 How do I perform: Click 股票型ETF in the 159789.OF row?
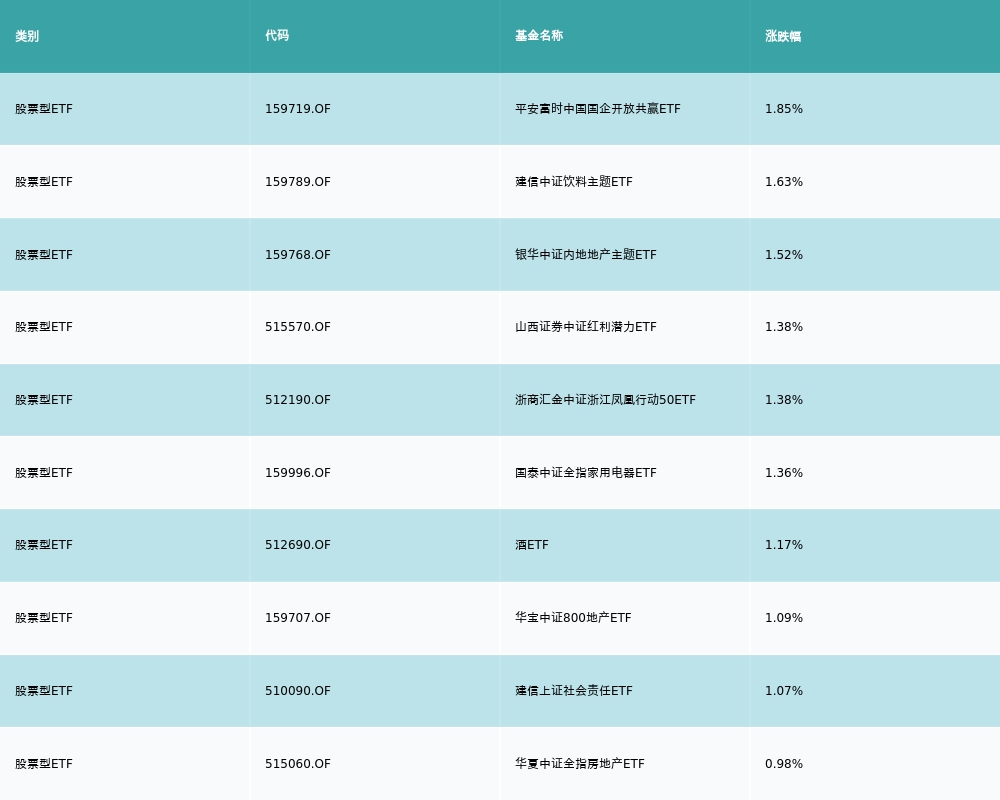(44, 182)
